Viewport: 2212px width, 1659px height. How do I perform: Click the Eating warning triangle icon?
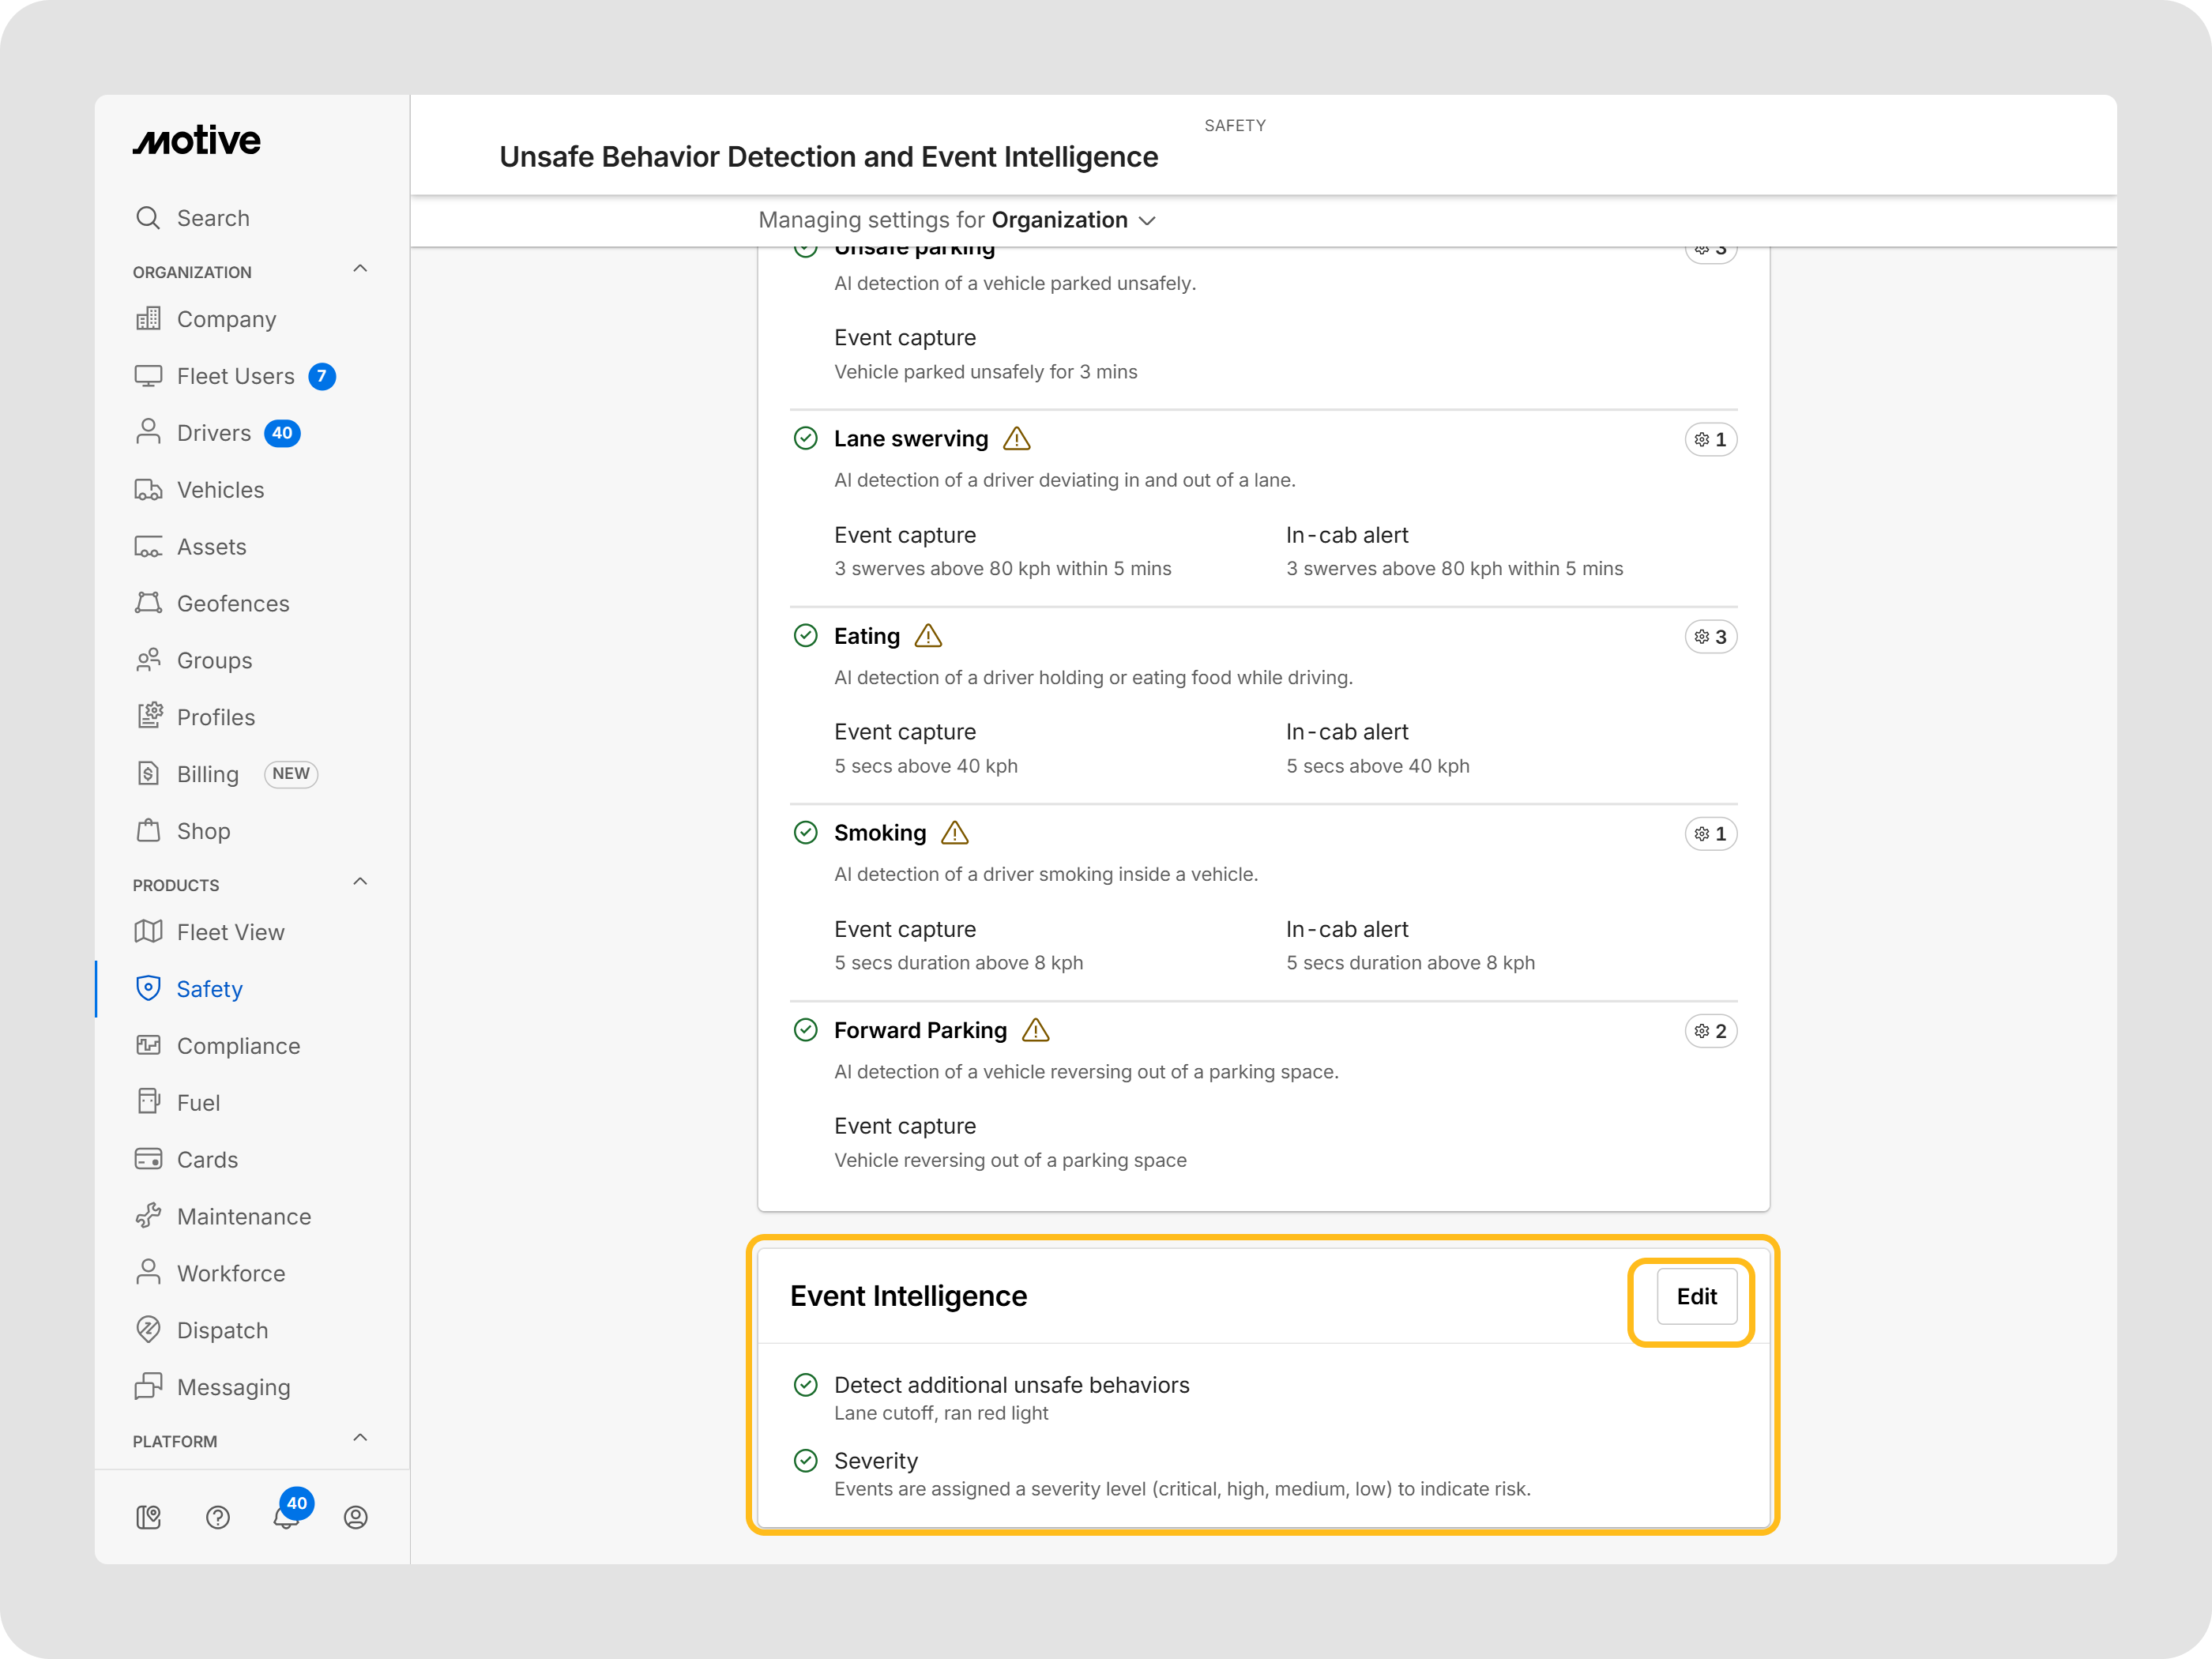click(x=928, y=636)
